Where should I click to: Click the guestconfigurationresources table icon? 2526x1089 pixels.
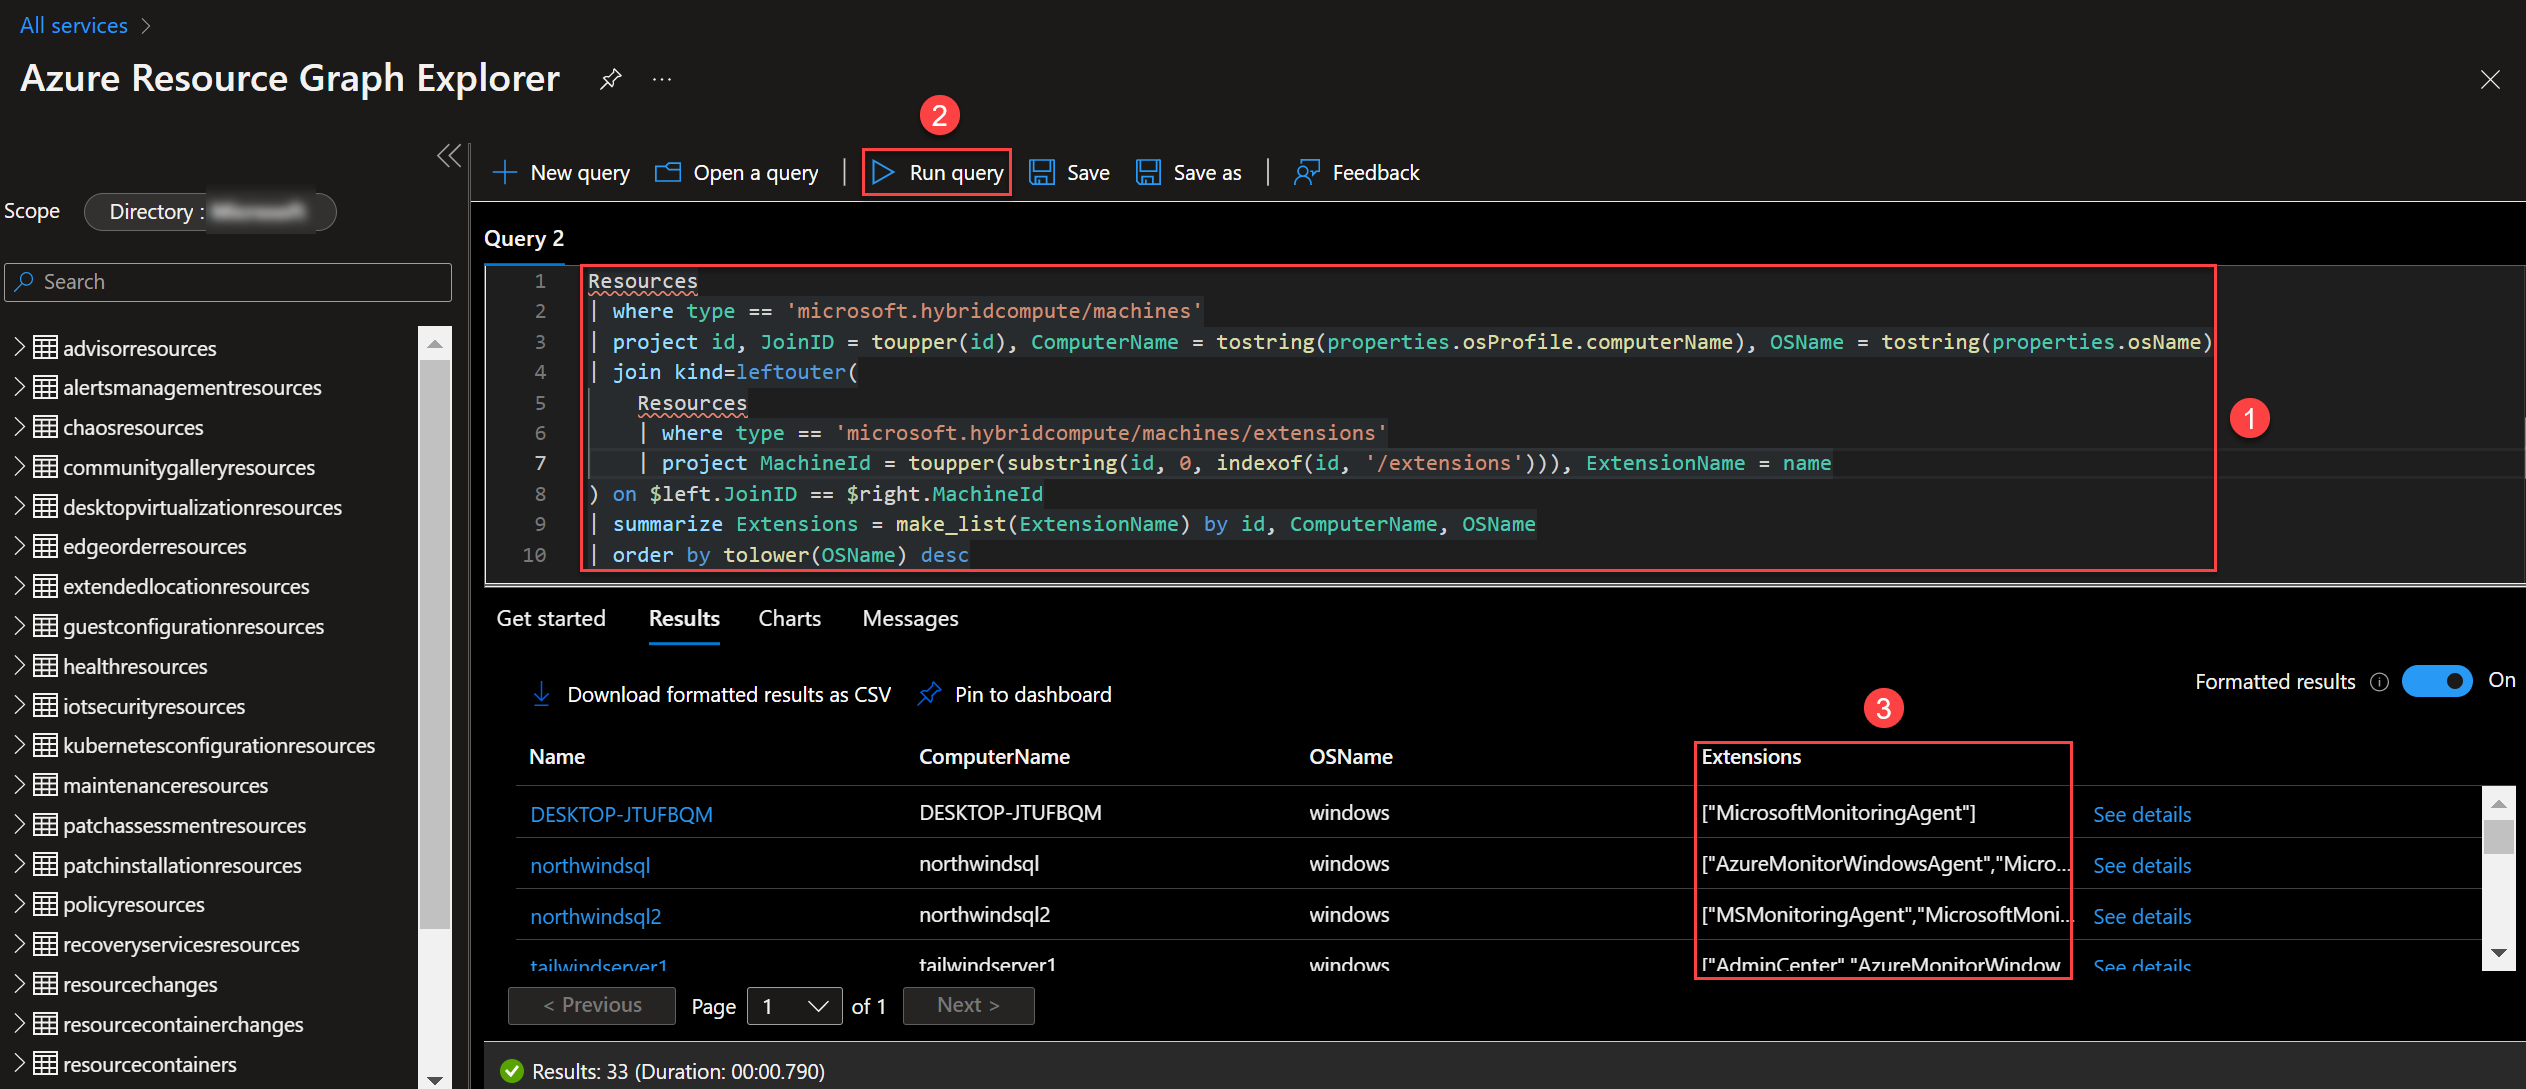pyautogui.click(x=45, y=626)
